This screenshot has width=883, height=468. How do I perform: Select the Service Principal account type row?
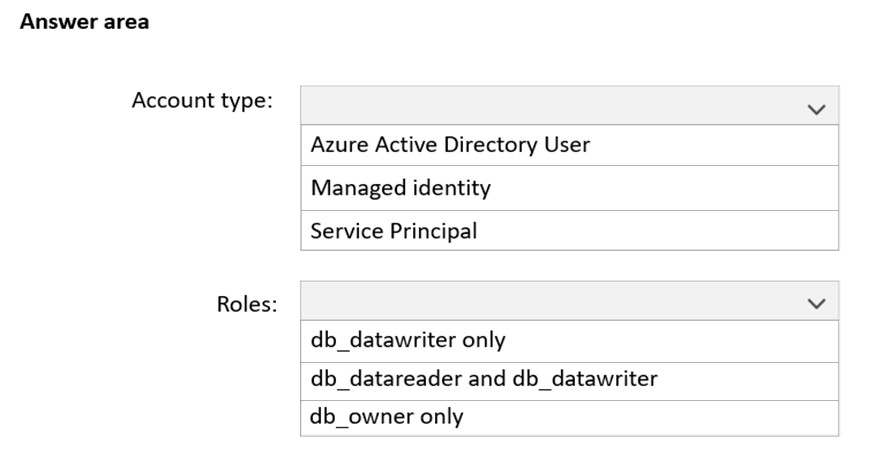569,230
